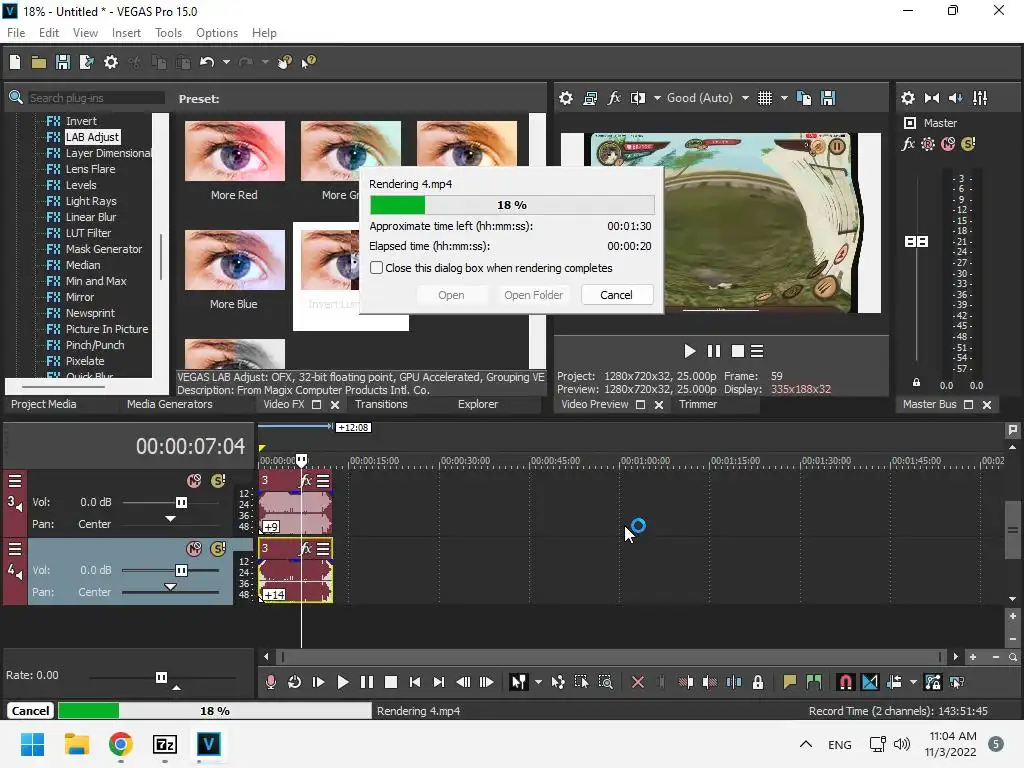This screenshot has height=768, width=1024.
Task: Copy preview snapshot to clipboard icon
Action: [804, 98]
